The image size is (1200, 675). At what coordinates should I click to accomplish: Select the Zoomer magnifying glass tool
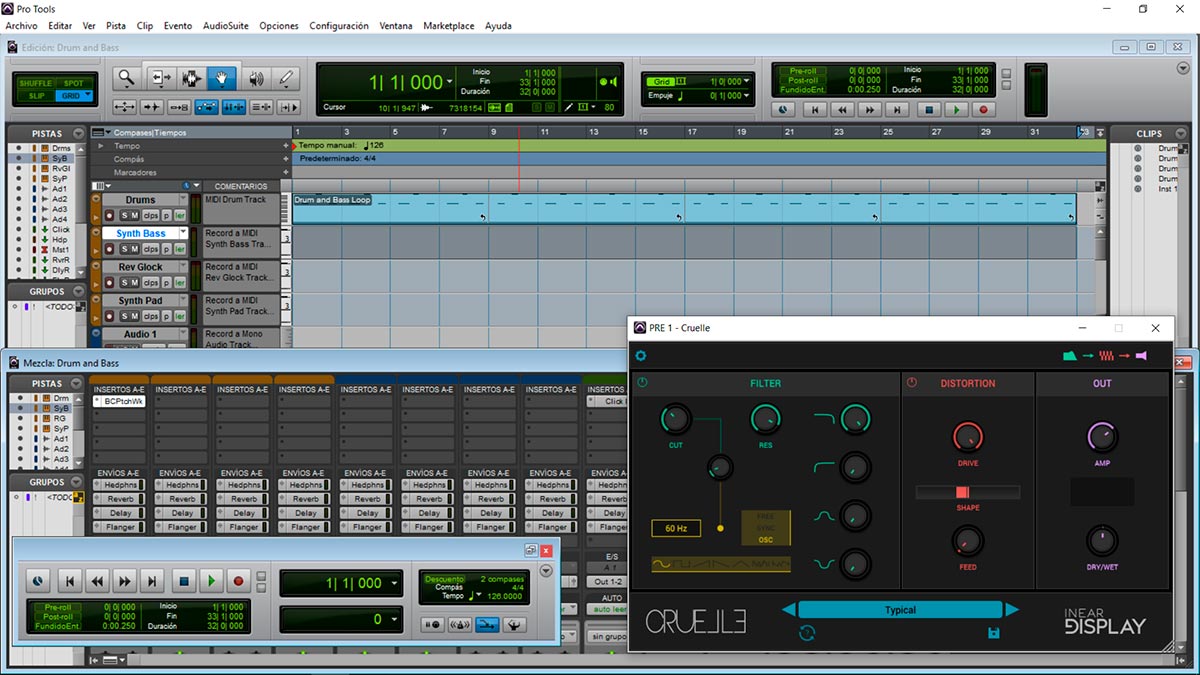coord(125,78)
